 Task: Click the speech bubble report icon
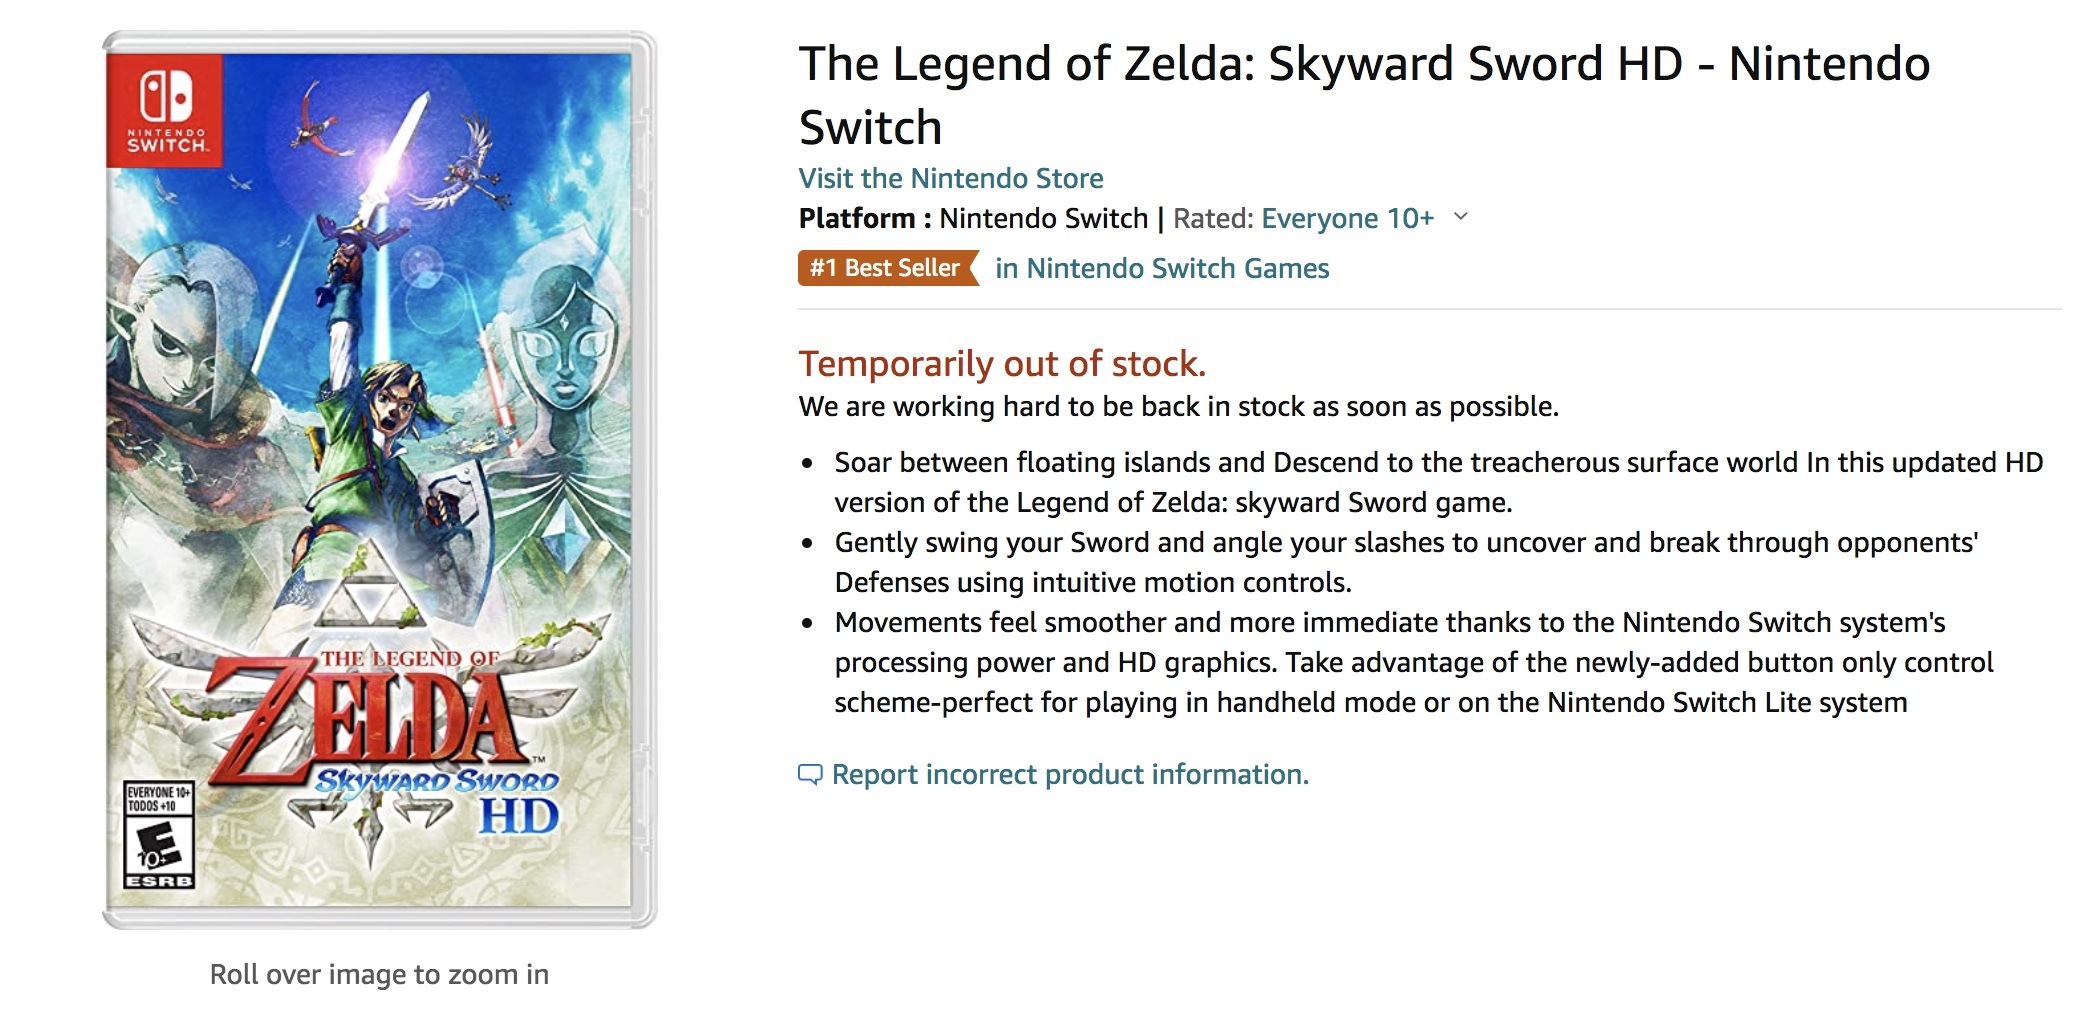810,775
